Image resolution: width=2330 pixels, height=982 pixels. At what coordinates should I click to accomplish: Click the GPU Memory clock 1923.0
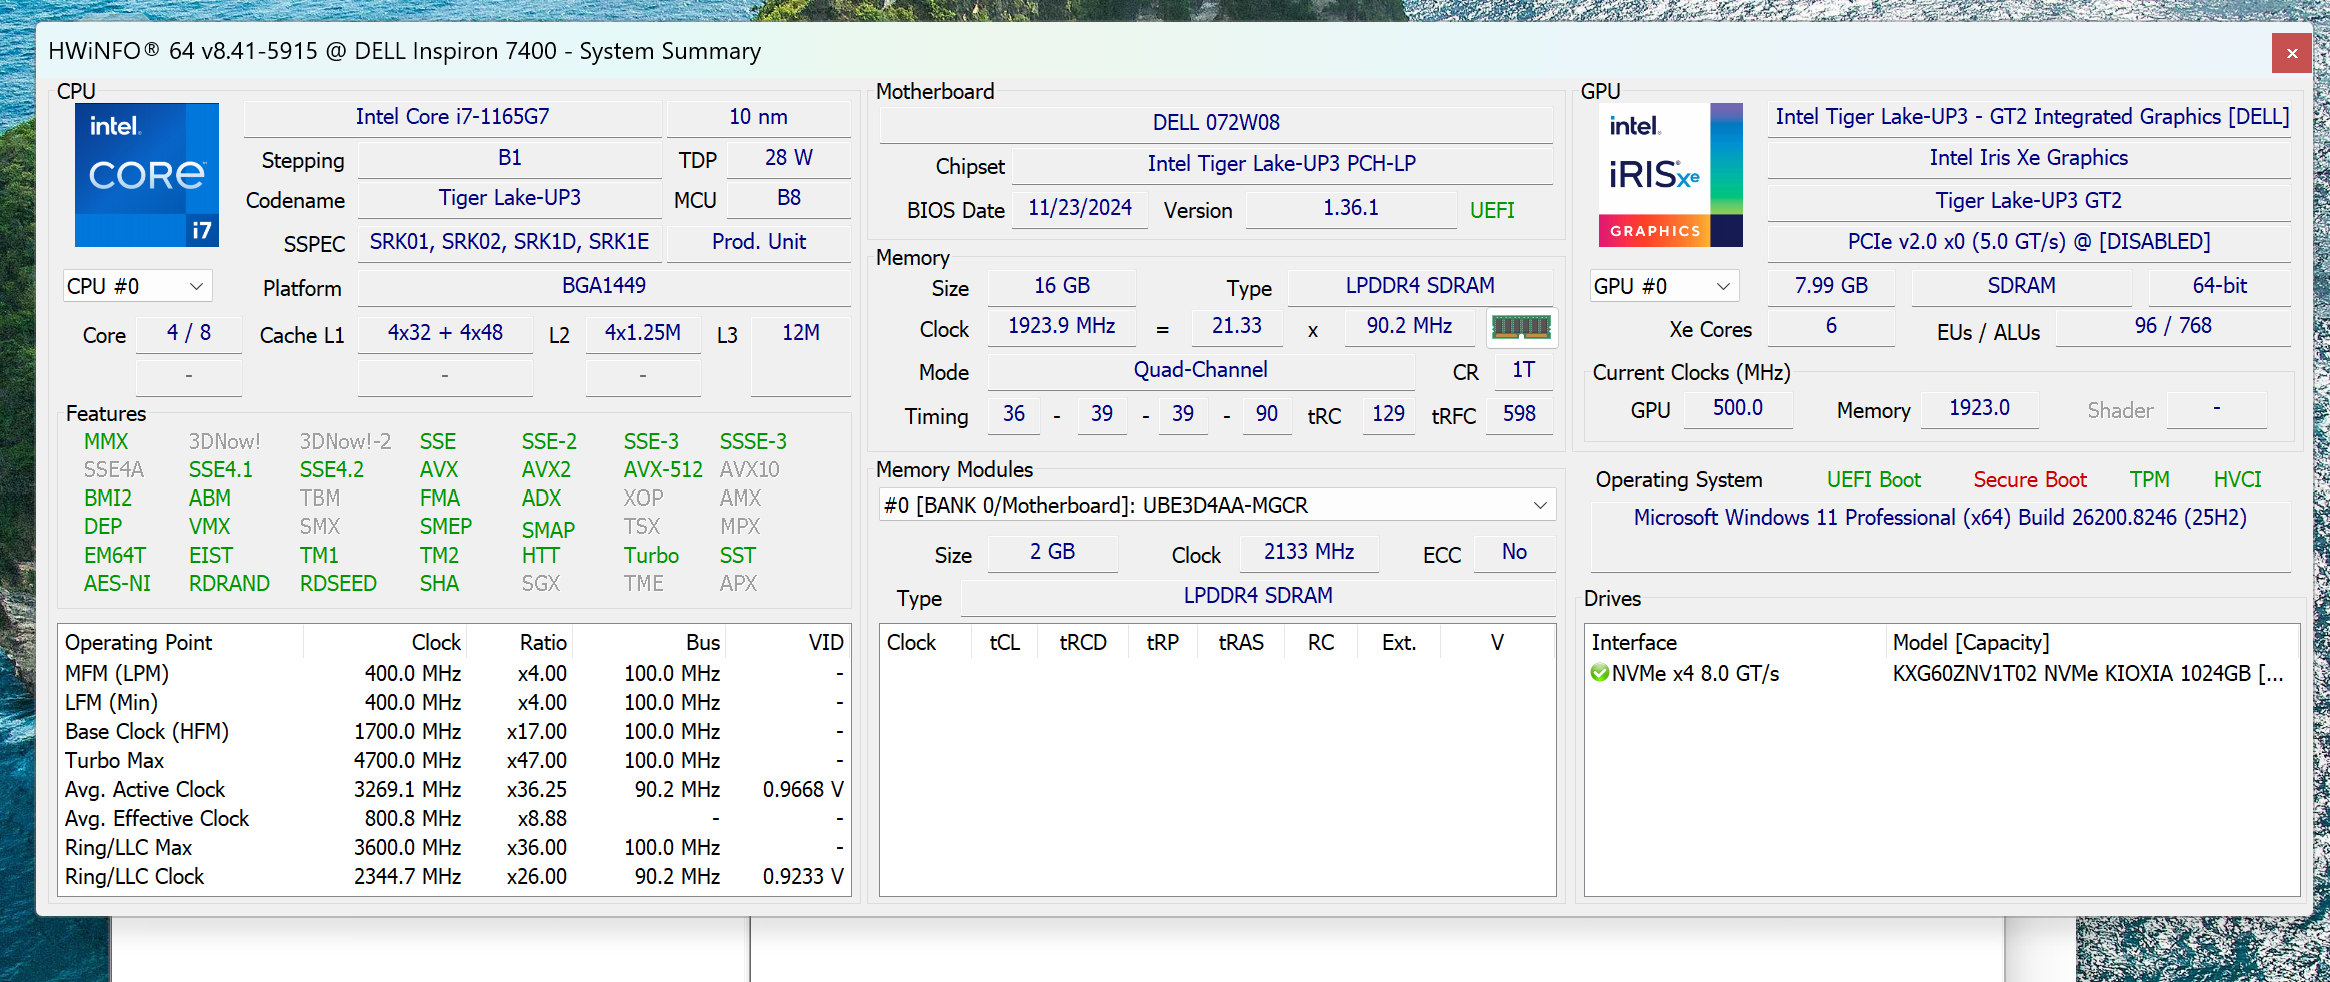[x=1980, y=408]
